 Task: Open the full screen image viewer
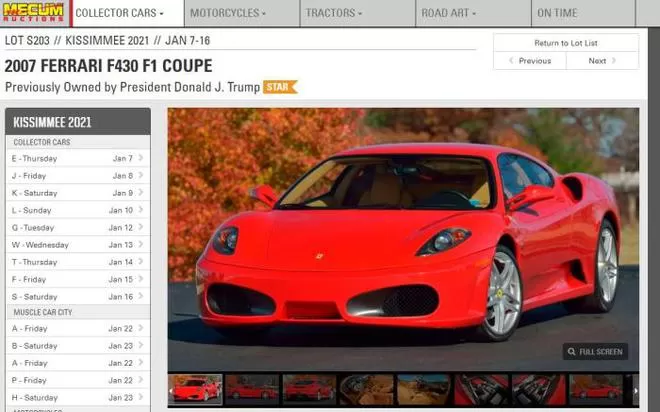595,351
